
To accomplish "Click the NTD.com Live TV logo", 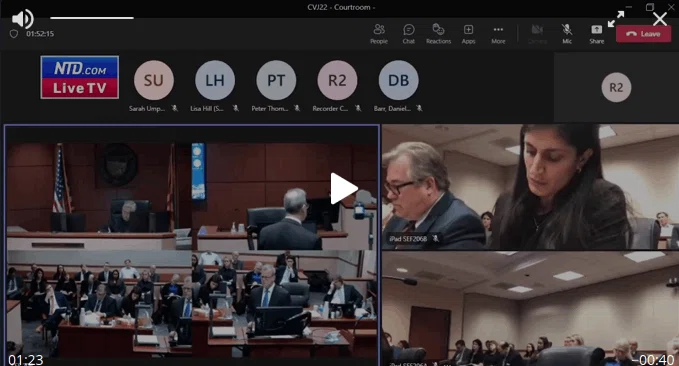I will (x=80, y=77).
